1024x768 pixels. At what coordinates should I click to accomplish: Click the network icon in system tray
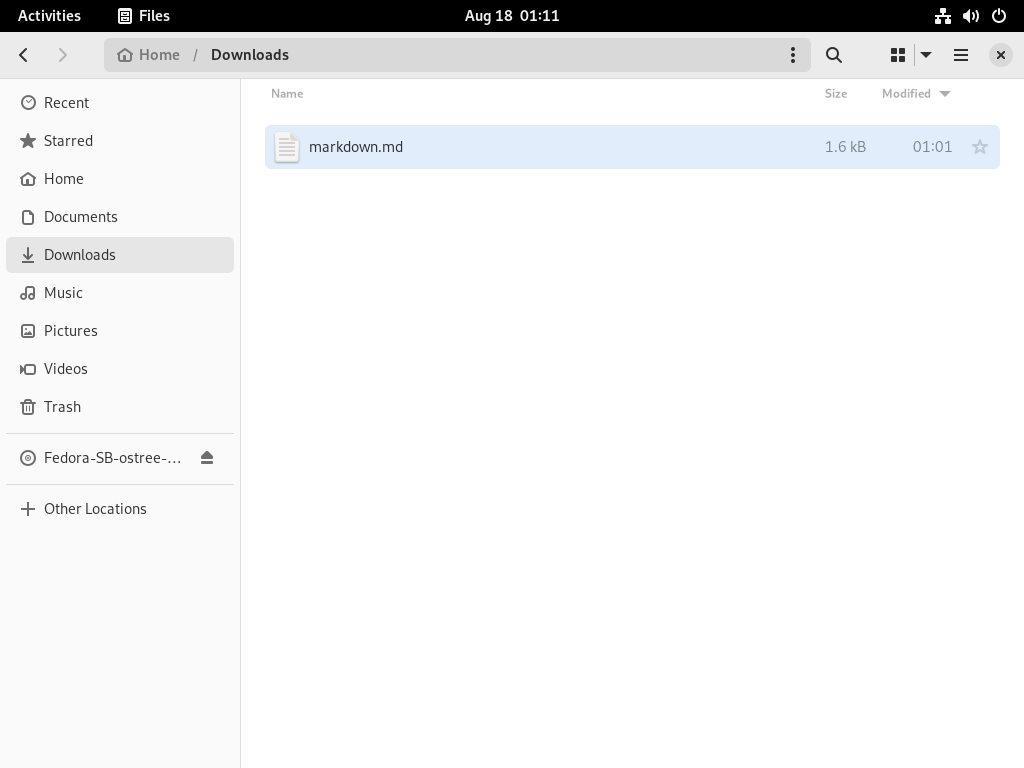942,16
